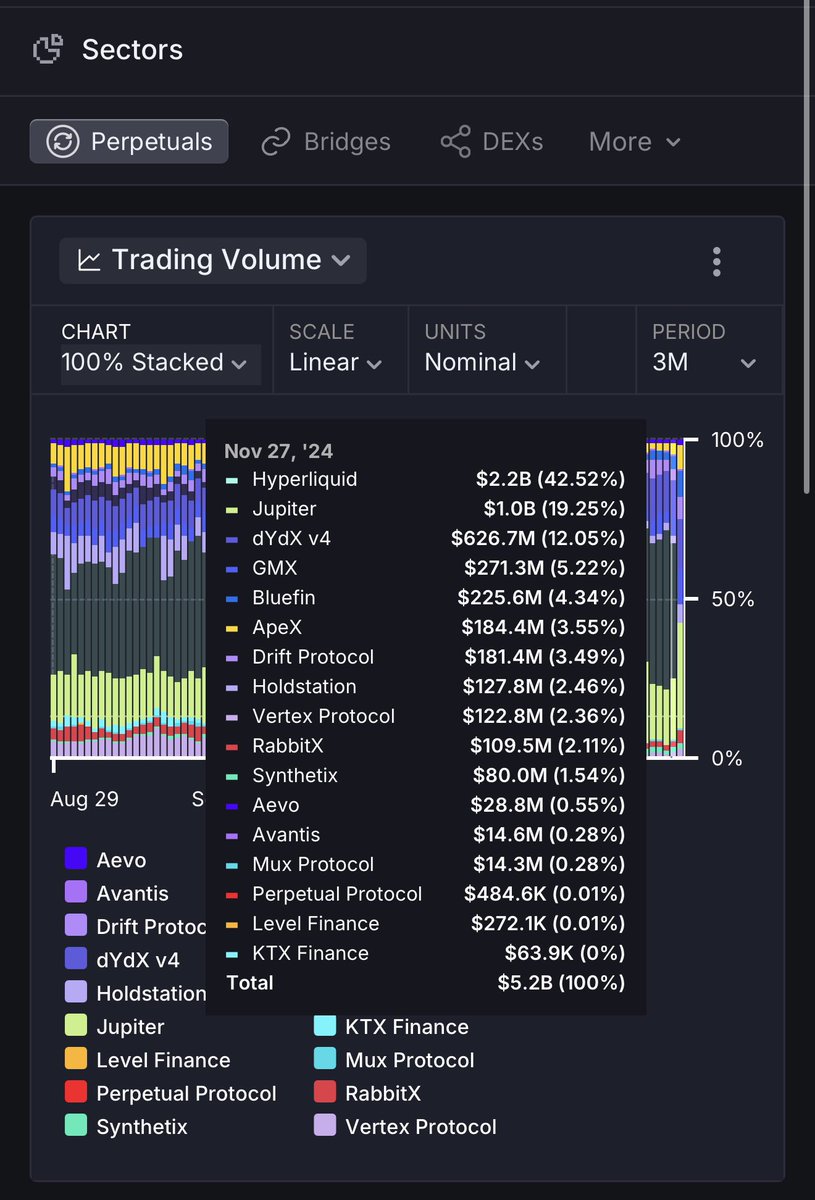Click the Hyperliquid tooltip row
The image size is (815, 1200).
click(425, 479)
